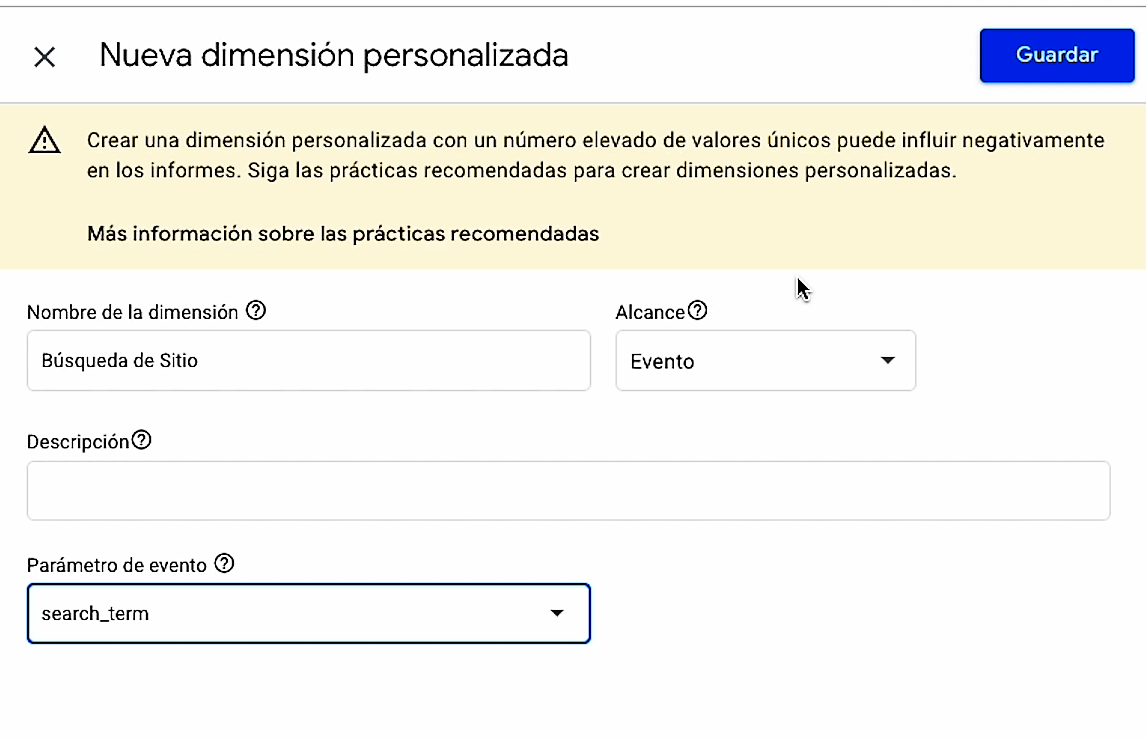
Task: Click help icon beside 'Nombre de la dimensión'
Action: 256,311
